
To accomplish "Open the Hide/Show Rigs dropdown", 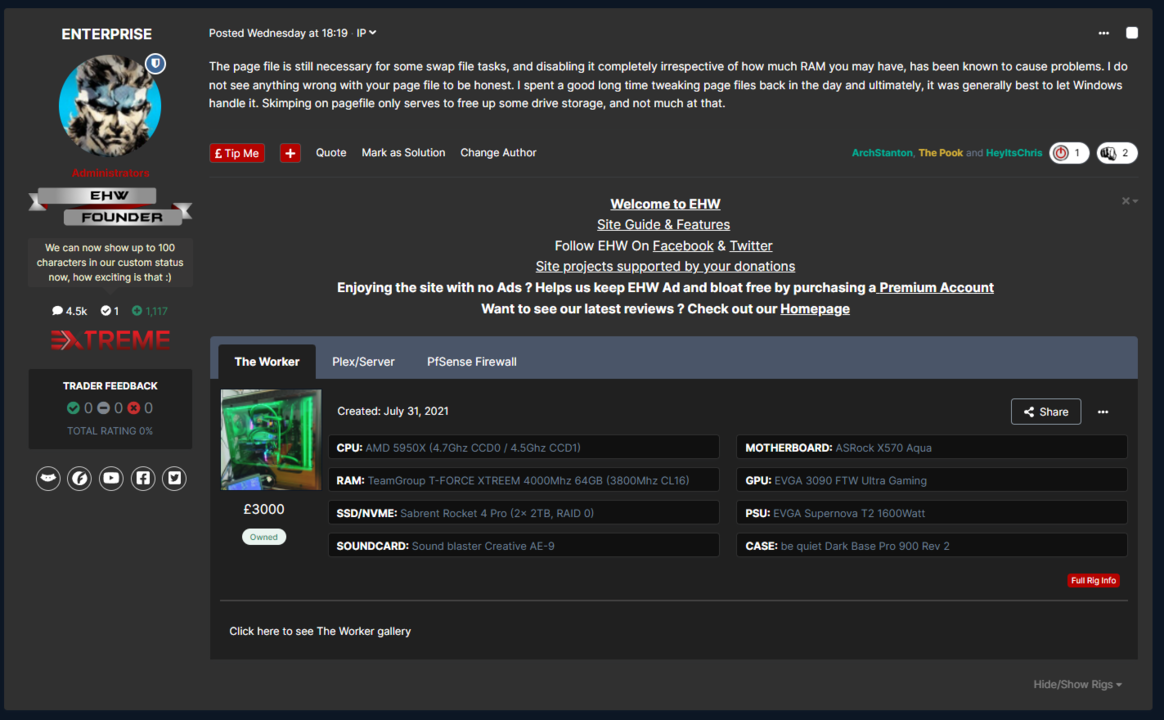I will click(1077, 684).
